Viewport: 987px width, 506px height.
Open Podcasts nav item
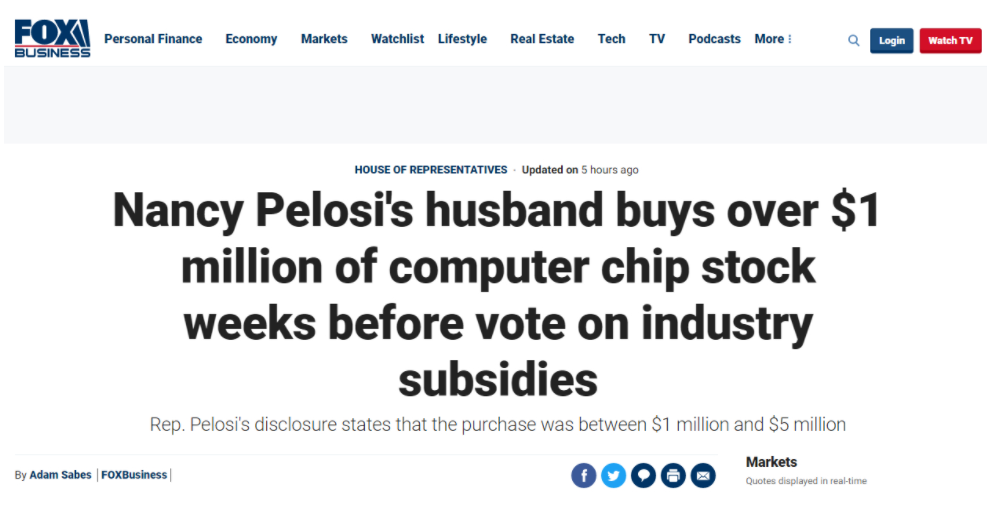(x=714, y=39)
